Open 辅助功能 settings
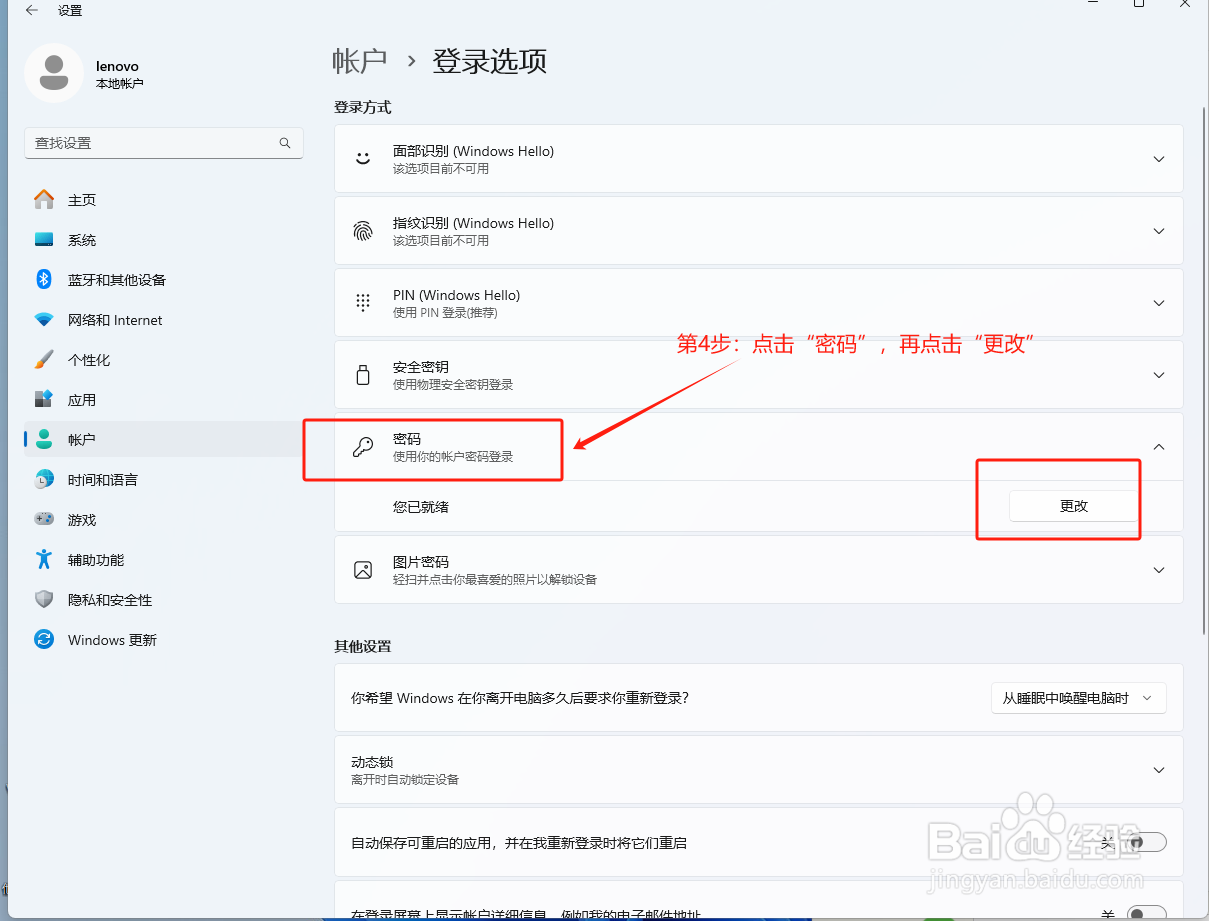The width and height of the screenshot is (1209, 921). click(98, 559)
